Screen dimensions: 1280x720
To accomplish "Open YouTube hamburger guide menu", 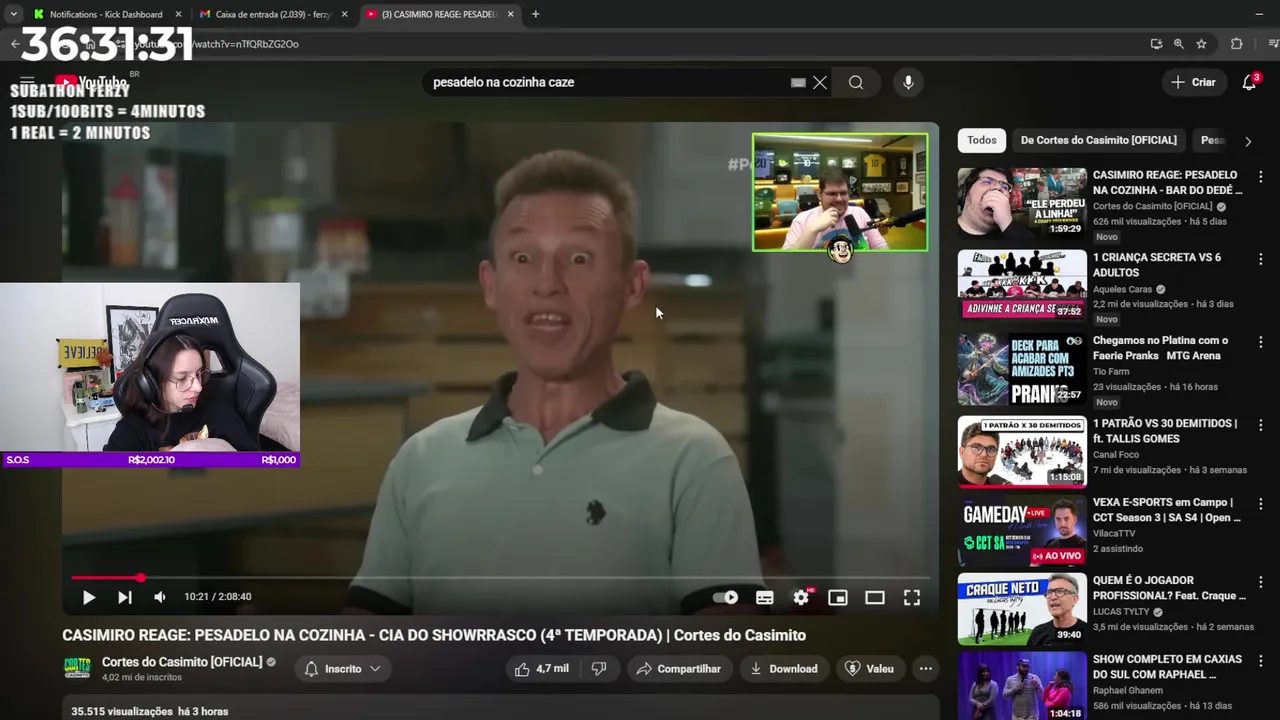I will 27,82.
